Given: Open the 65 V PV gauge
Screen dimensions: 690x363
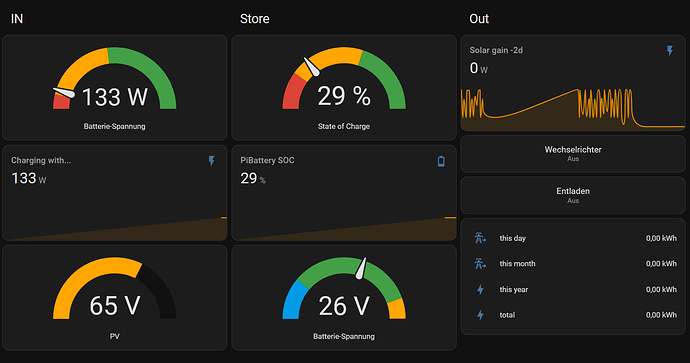Looking at the screenshot, I should pyautogui.click(x=114, y=298).
